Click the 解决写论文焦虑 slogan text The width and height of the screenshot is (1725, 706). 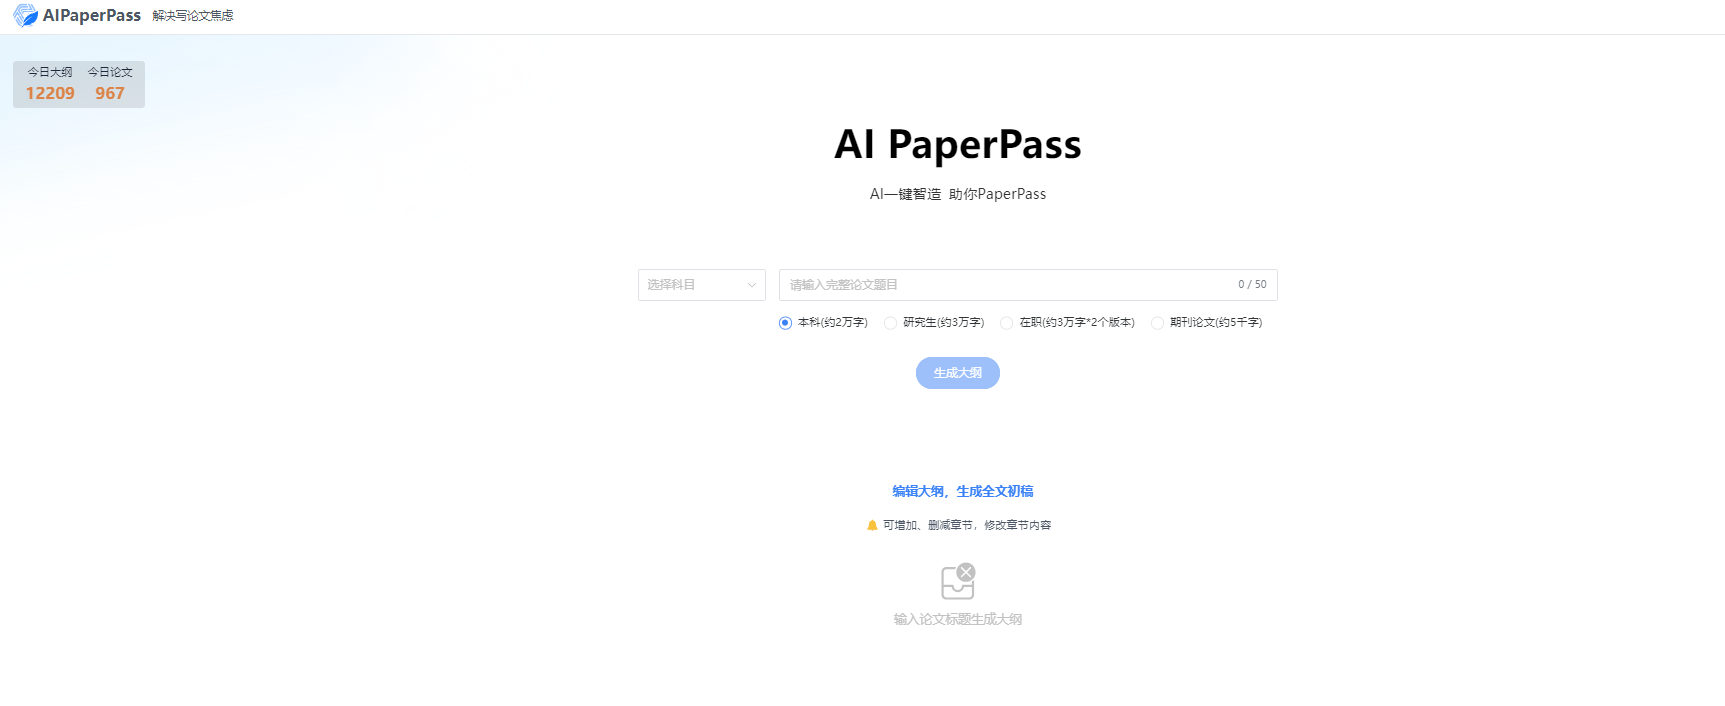[x=193, y=16]
